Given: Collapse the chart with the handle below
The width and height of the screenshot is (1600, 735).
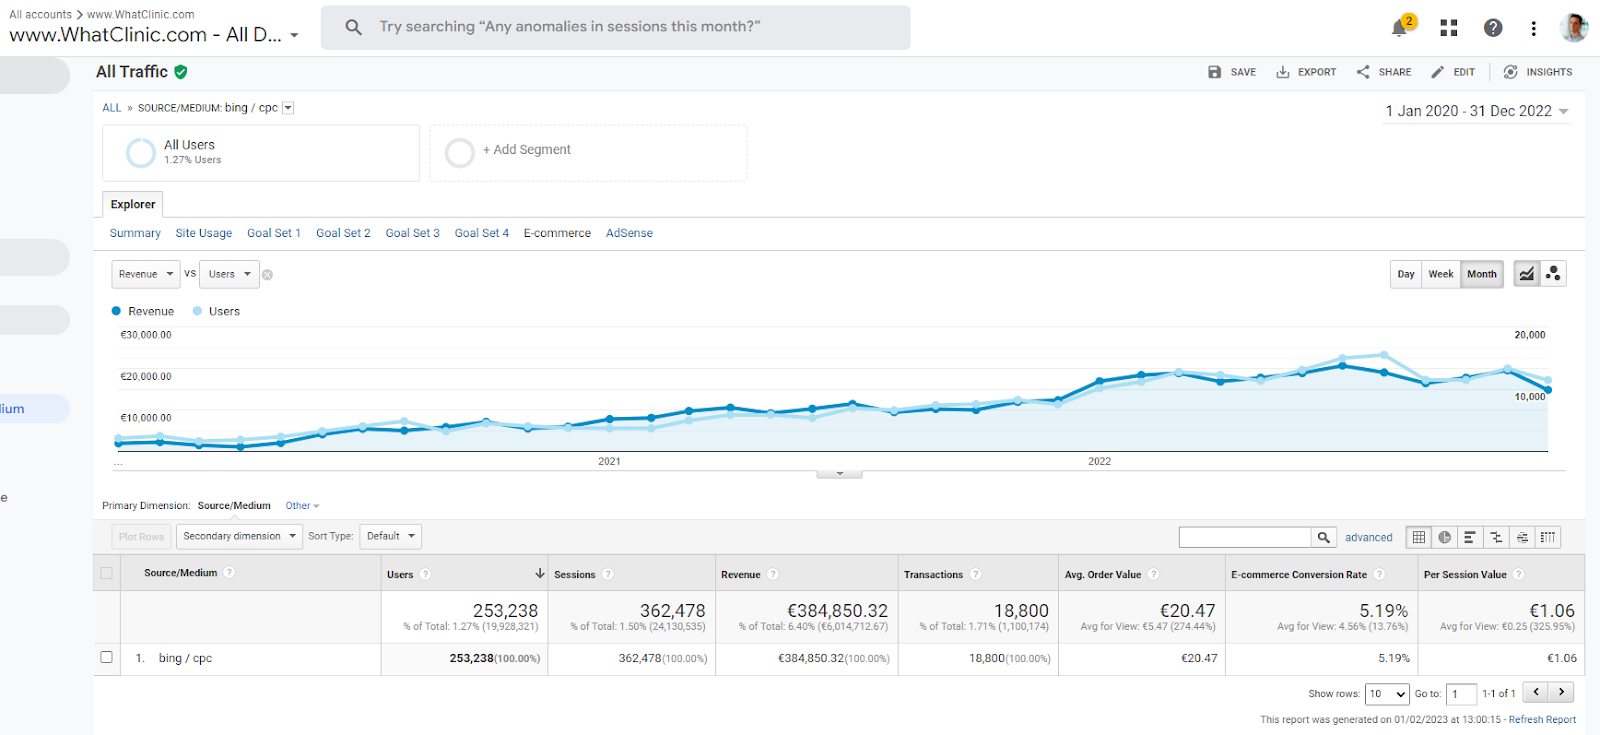Looking at the screenshot, I should pos(839,474).
